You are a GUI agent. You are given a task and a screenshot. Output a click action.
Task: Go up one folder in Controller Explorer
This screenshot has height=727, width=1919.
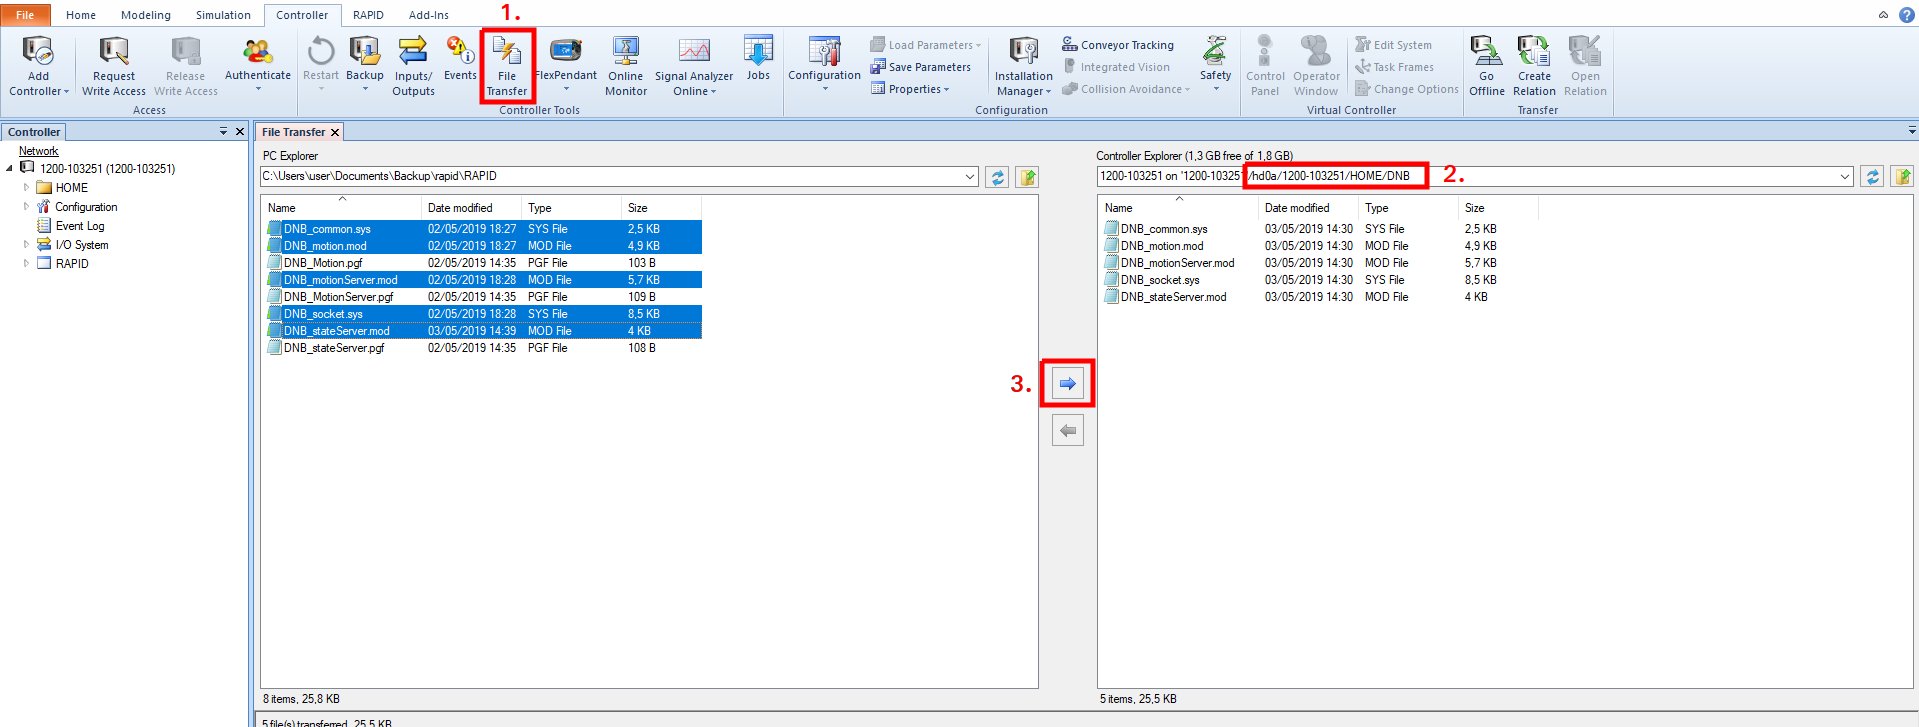click(x=1902, y=177)
